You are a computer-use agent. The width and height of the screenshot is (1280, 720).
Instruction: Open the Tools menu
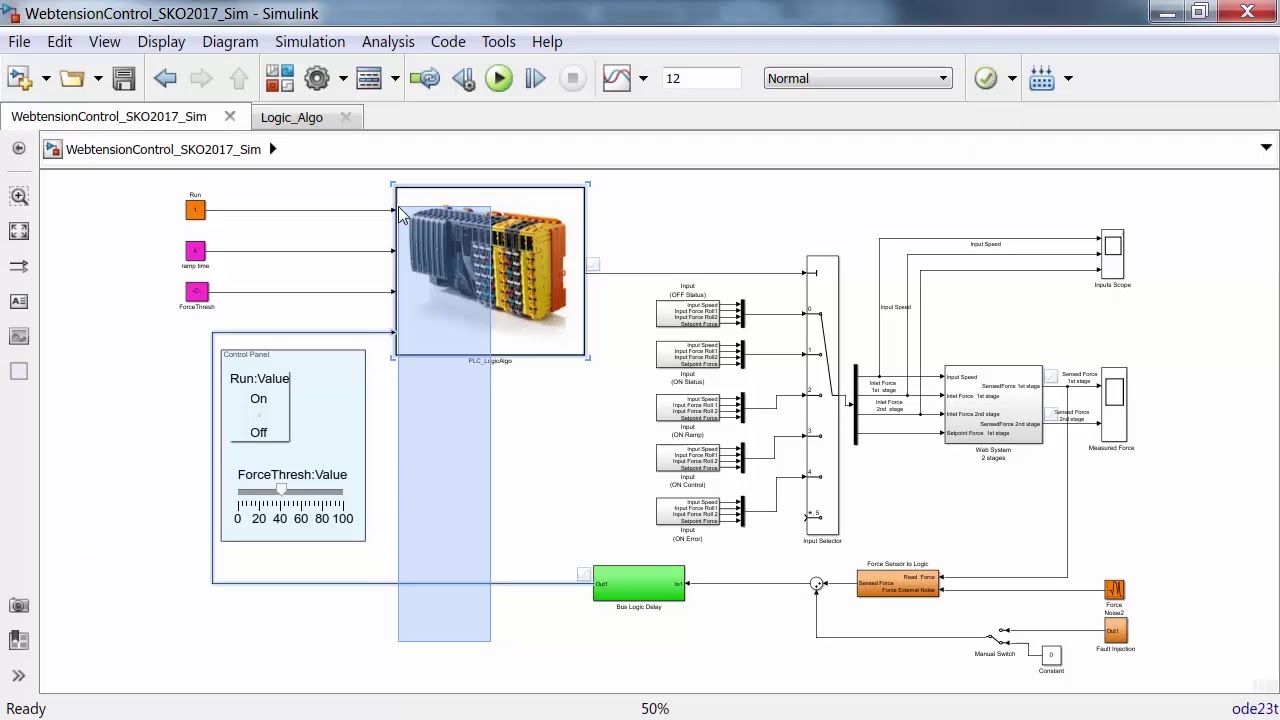pos(498,42)
